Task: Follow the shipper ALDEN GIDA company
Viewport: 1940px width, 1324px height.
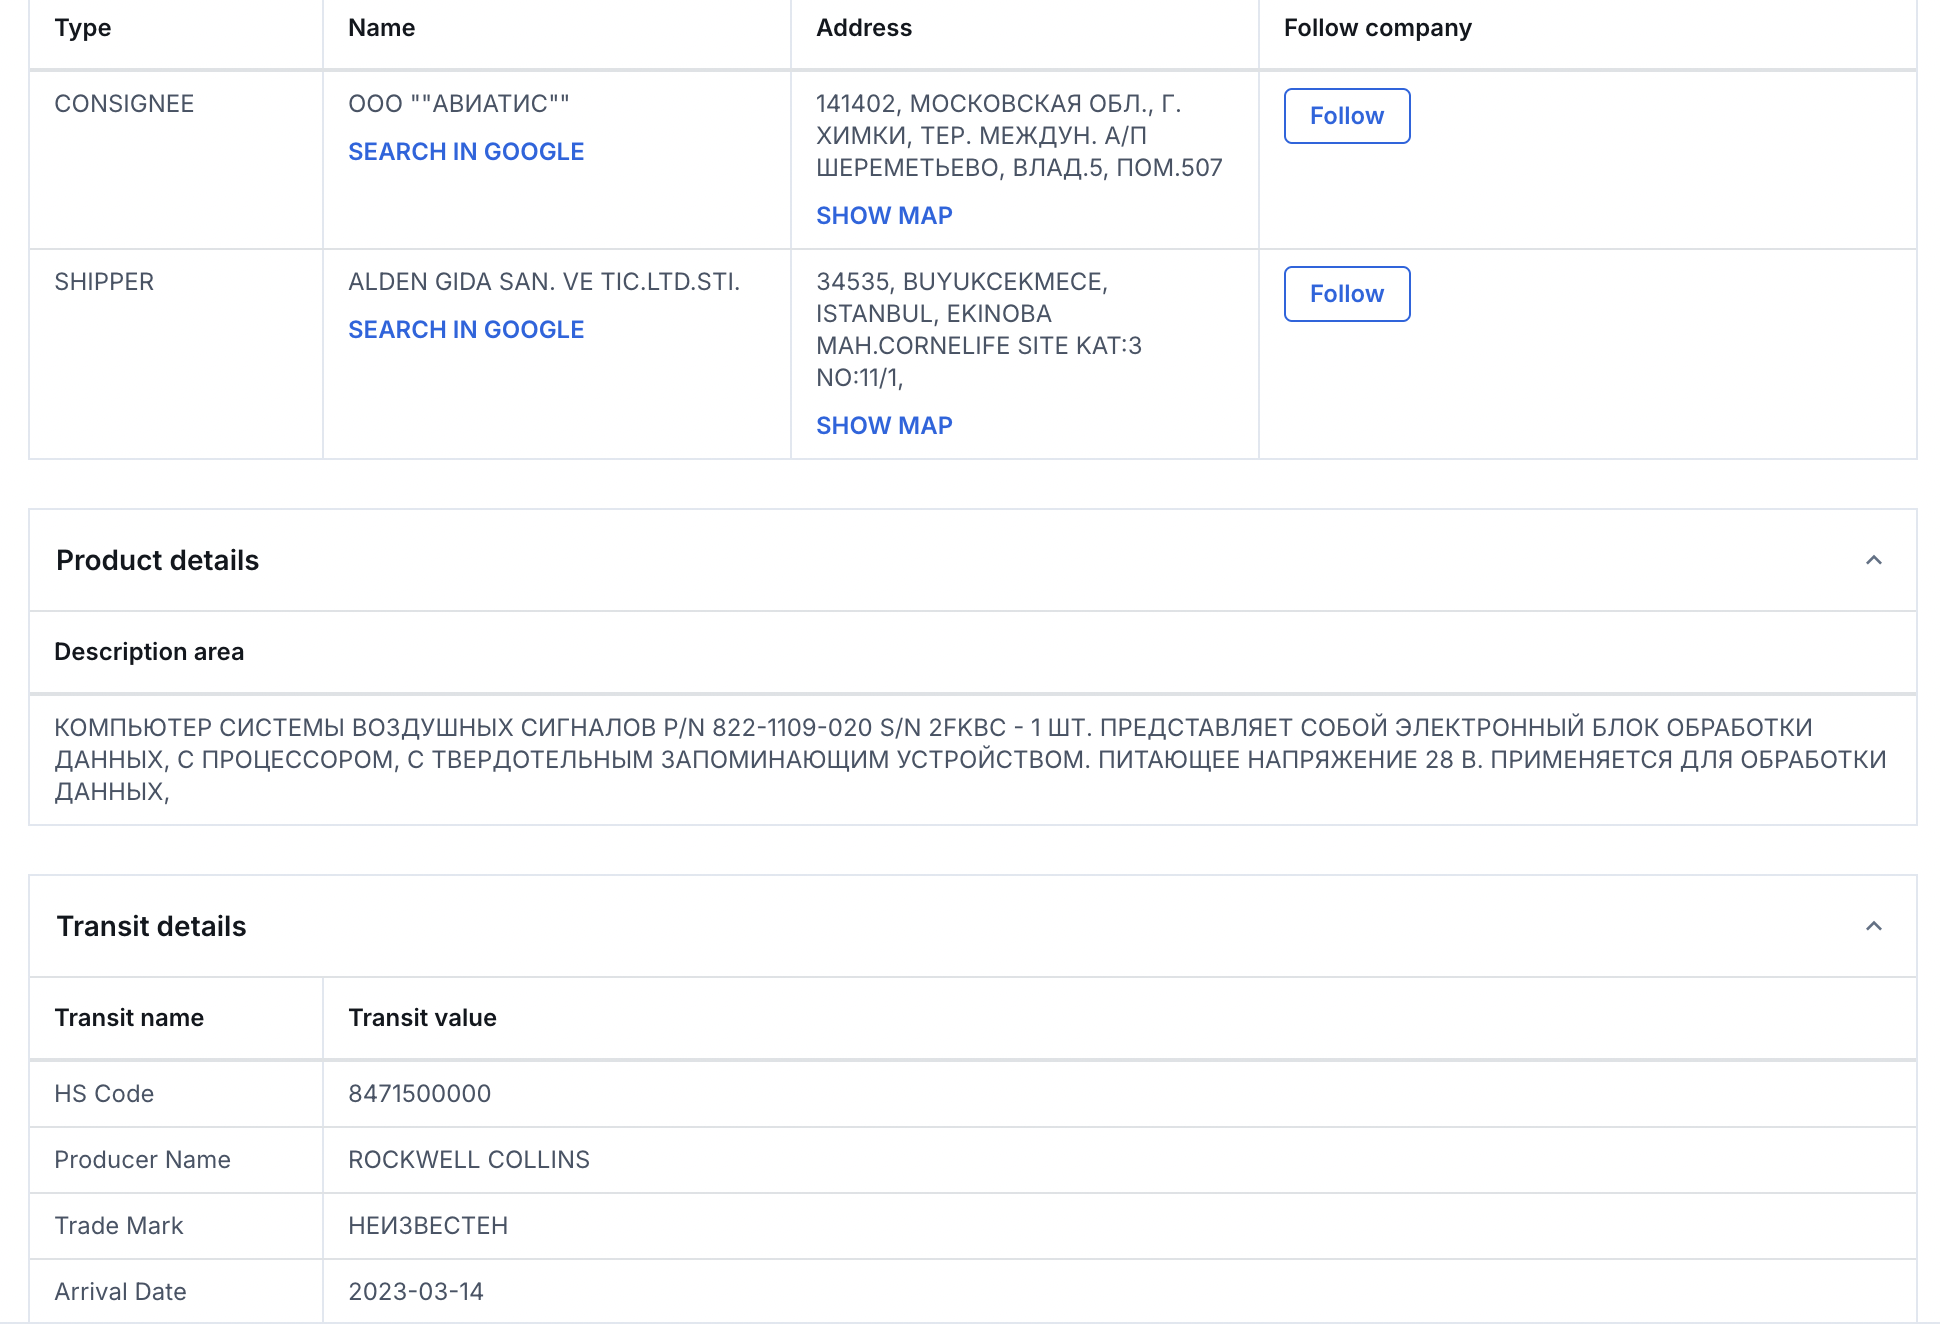Action: point(1346,294)
